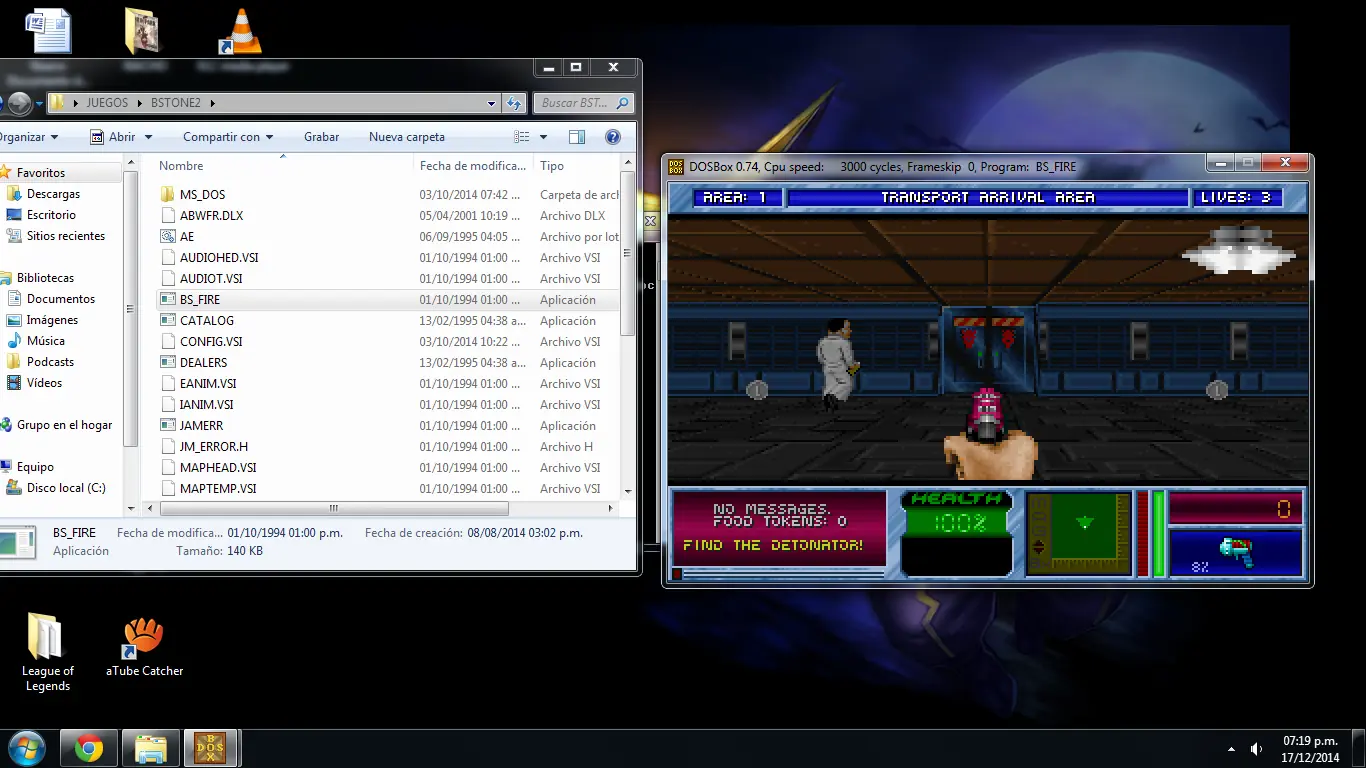Select MAPTEMP.VSI file
The image size is (1366, 768).
pos(218,489)
